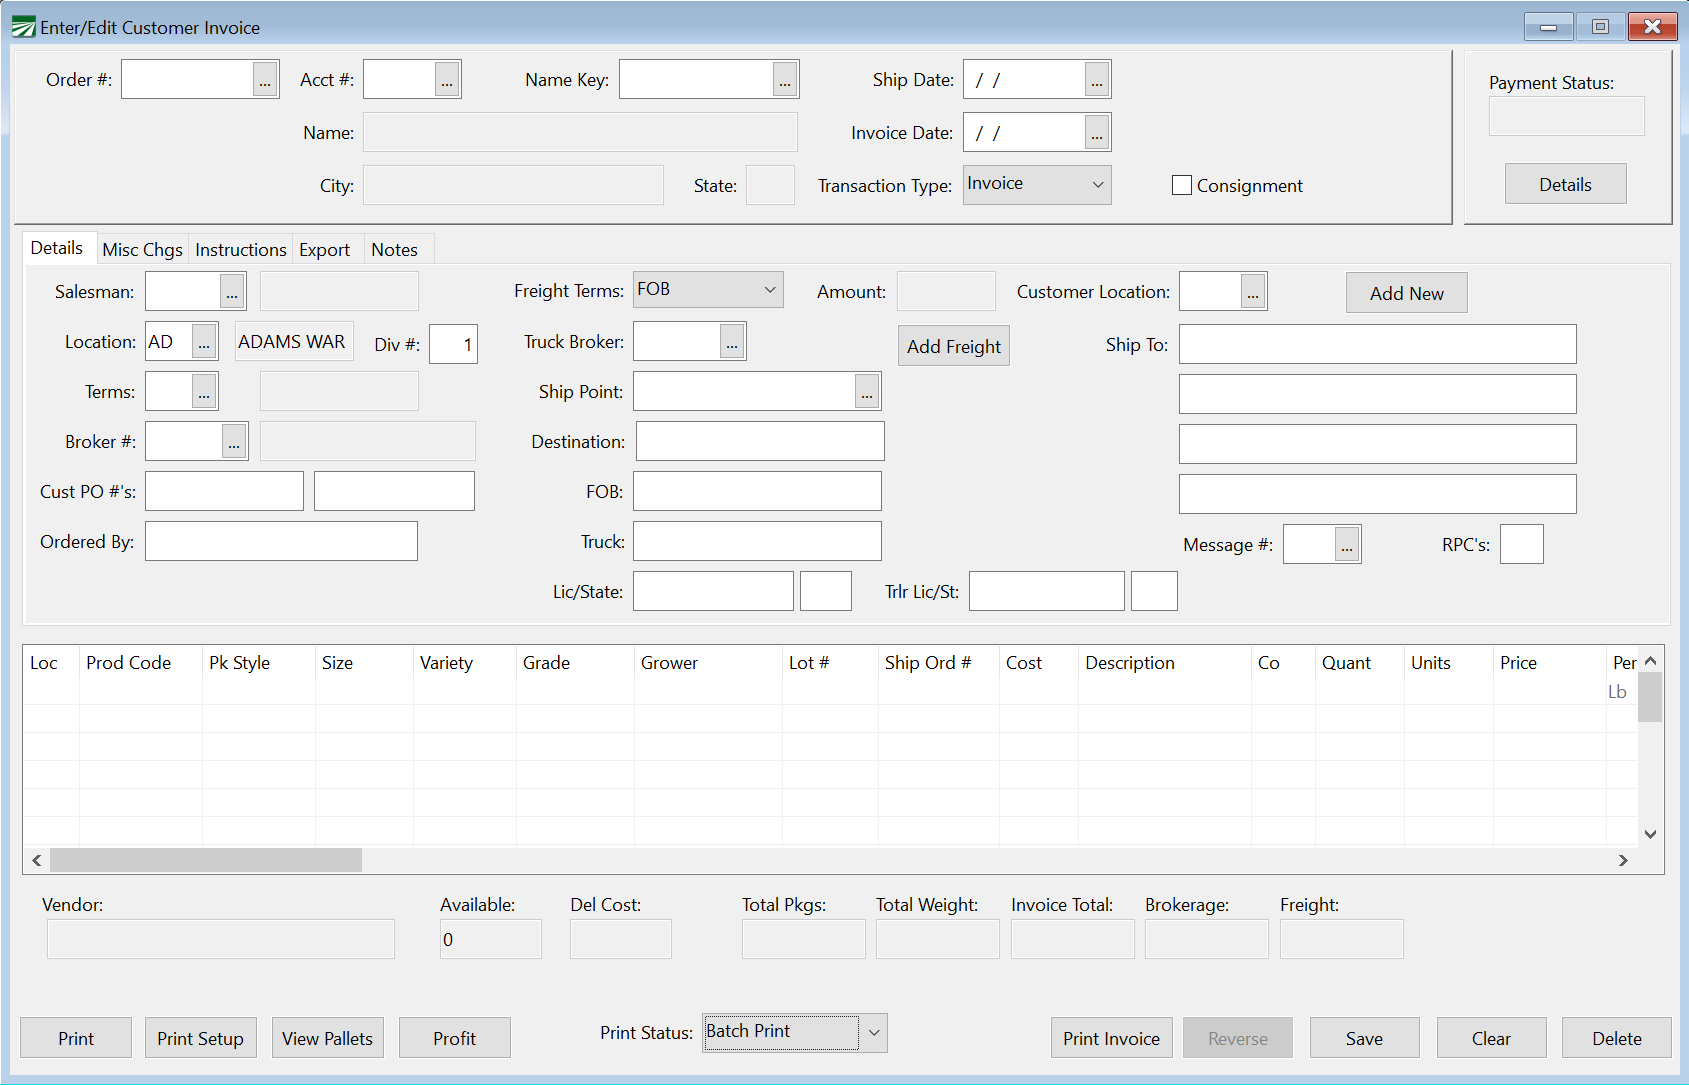This screenshot has width=1689, height=1085.
Task: Click the horizontal scrollbar in the grid
Action: pos(205,860)
